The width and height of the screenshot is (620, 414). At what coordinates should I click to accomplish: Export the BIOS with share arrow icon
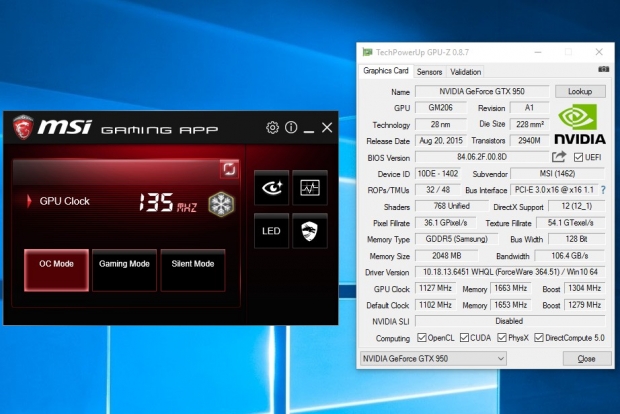tap(559, 157)
